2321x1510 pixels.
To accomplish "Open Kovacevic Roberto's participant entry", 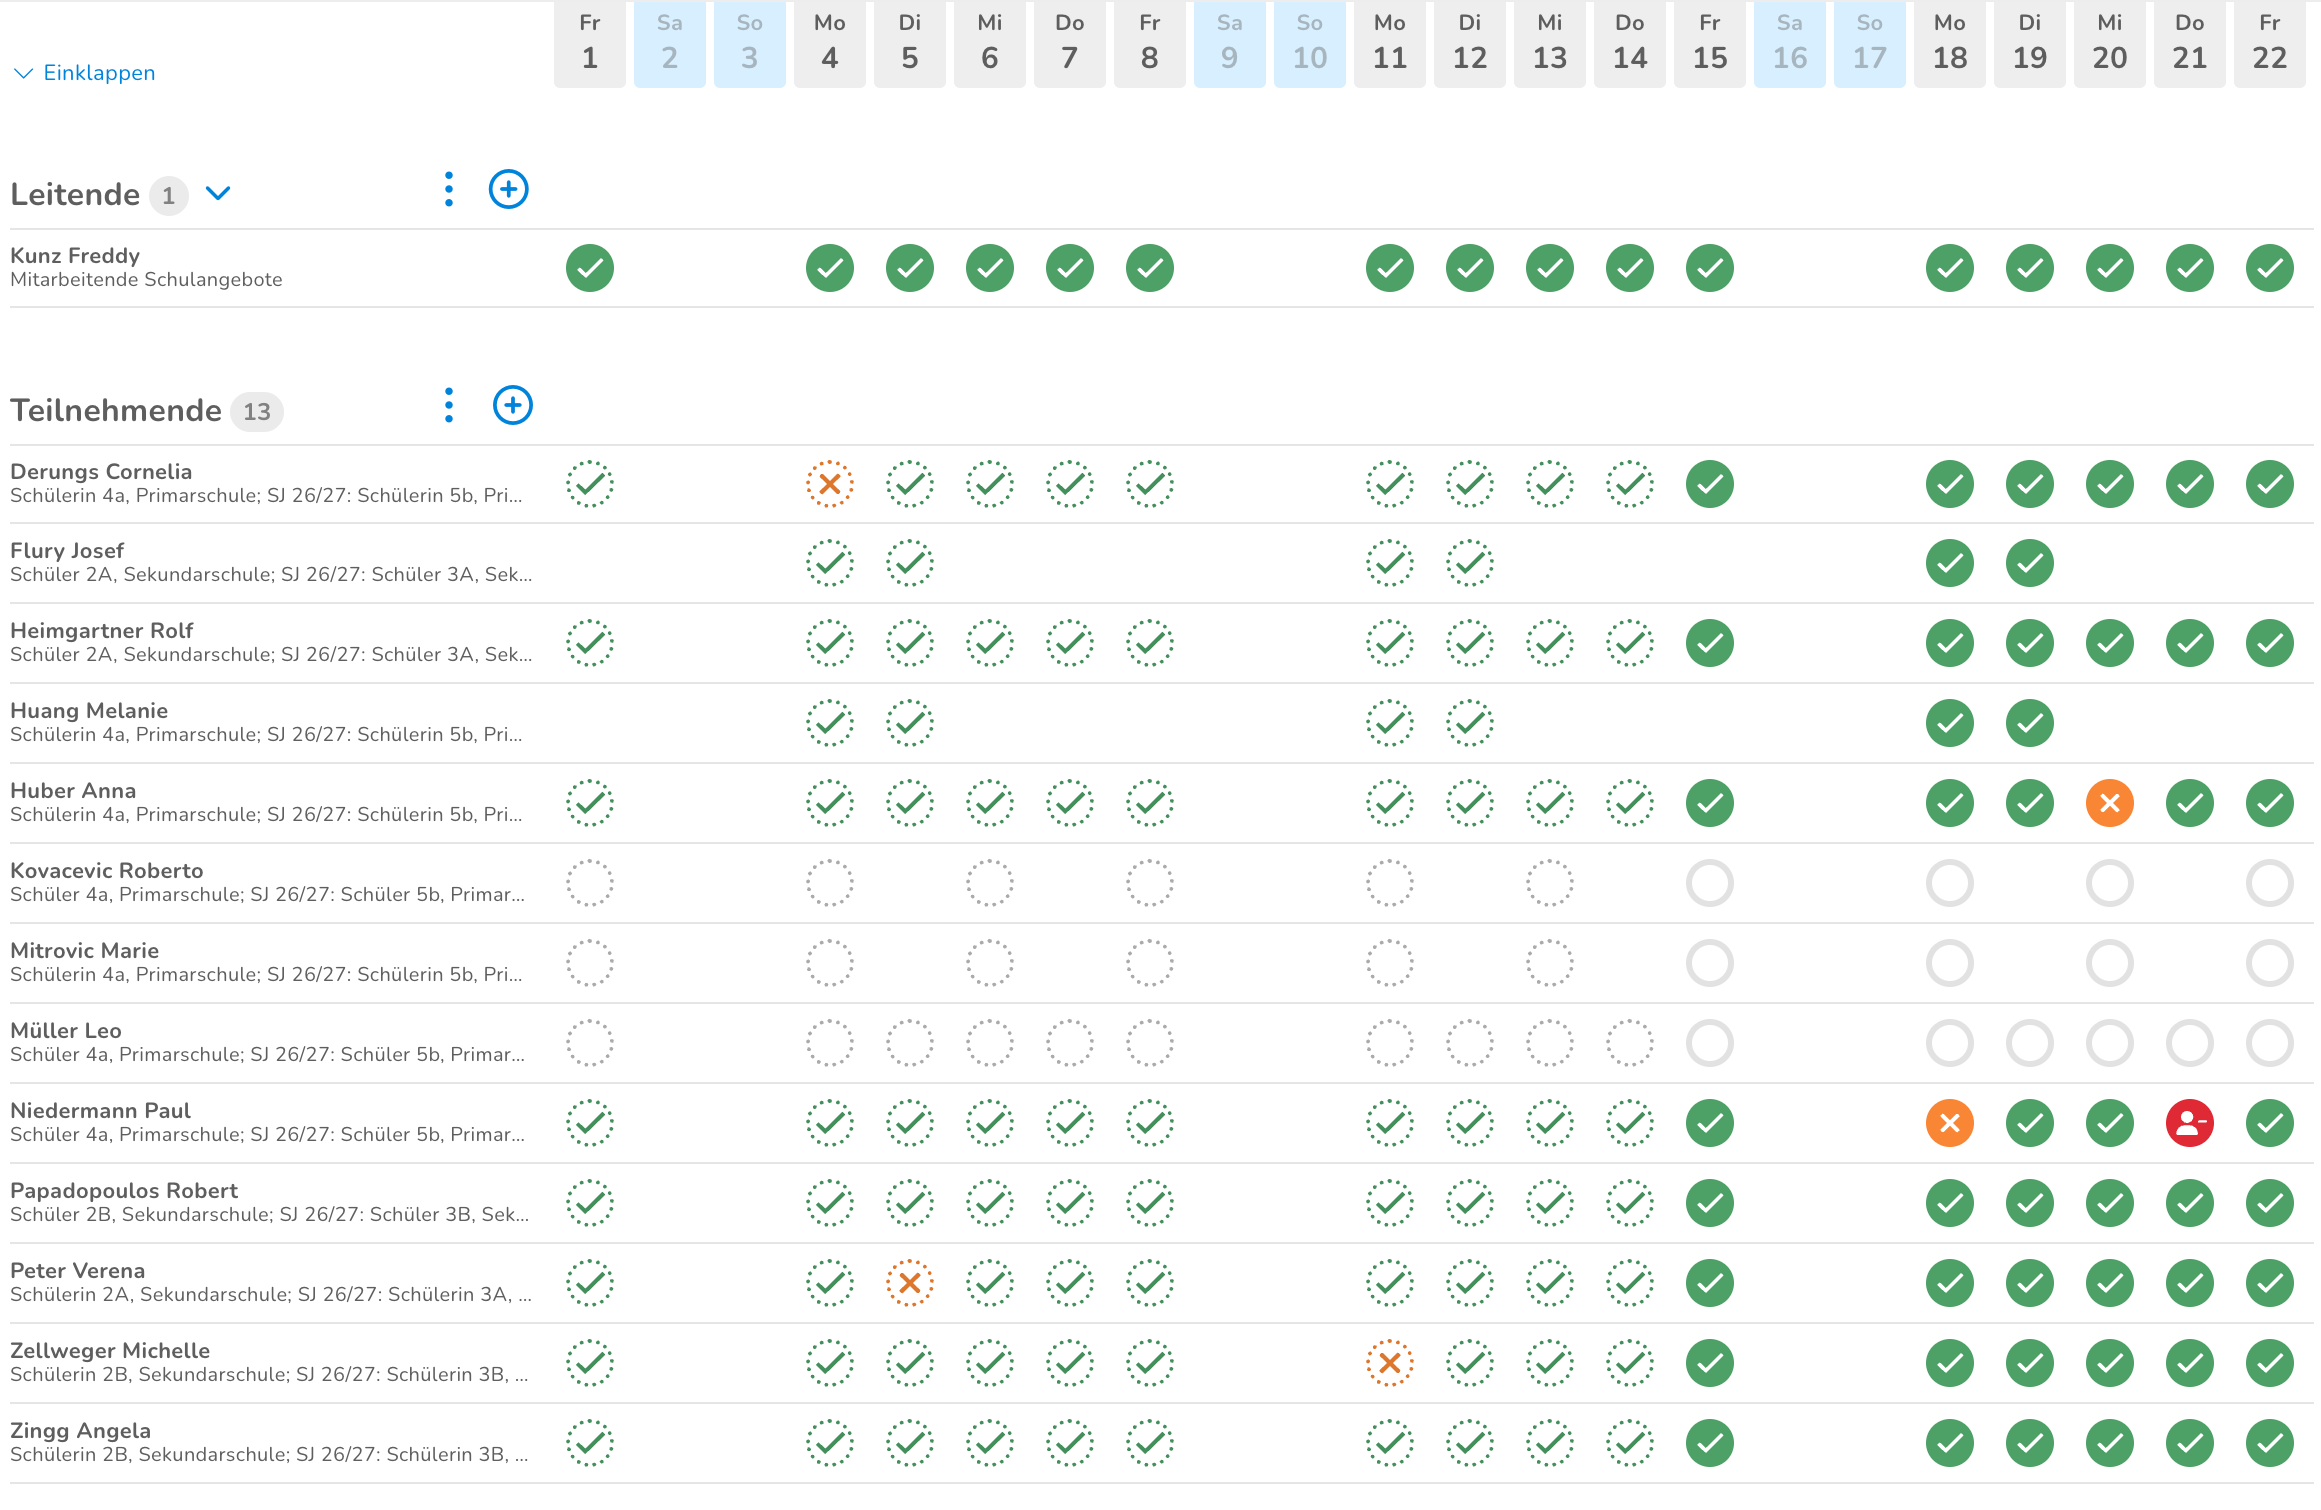I will pyautogui.click(x=107, y=871).
